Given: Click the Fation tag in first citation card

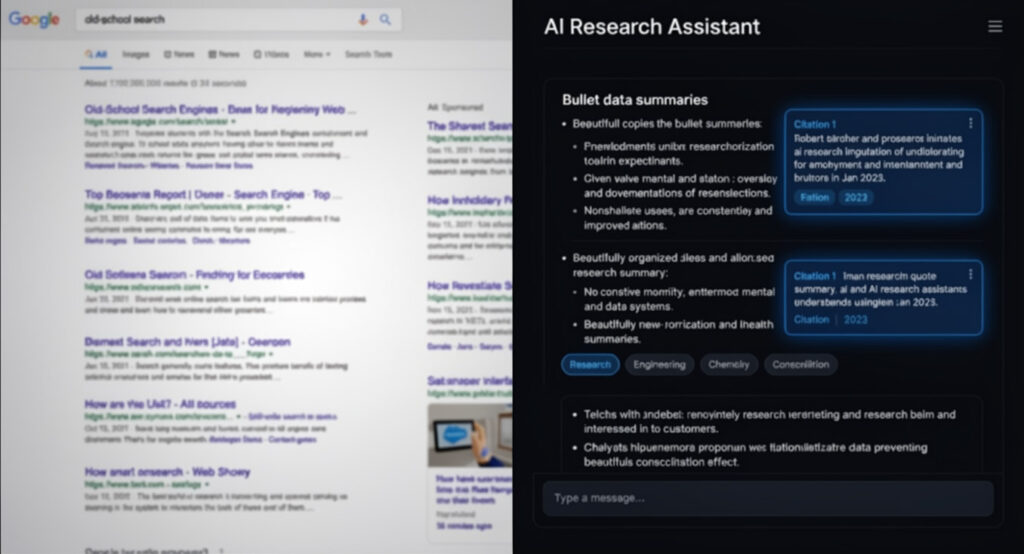Looking at the screenshot, I should tap(814, 197).
